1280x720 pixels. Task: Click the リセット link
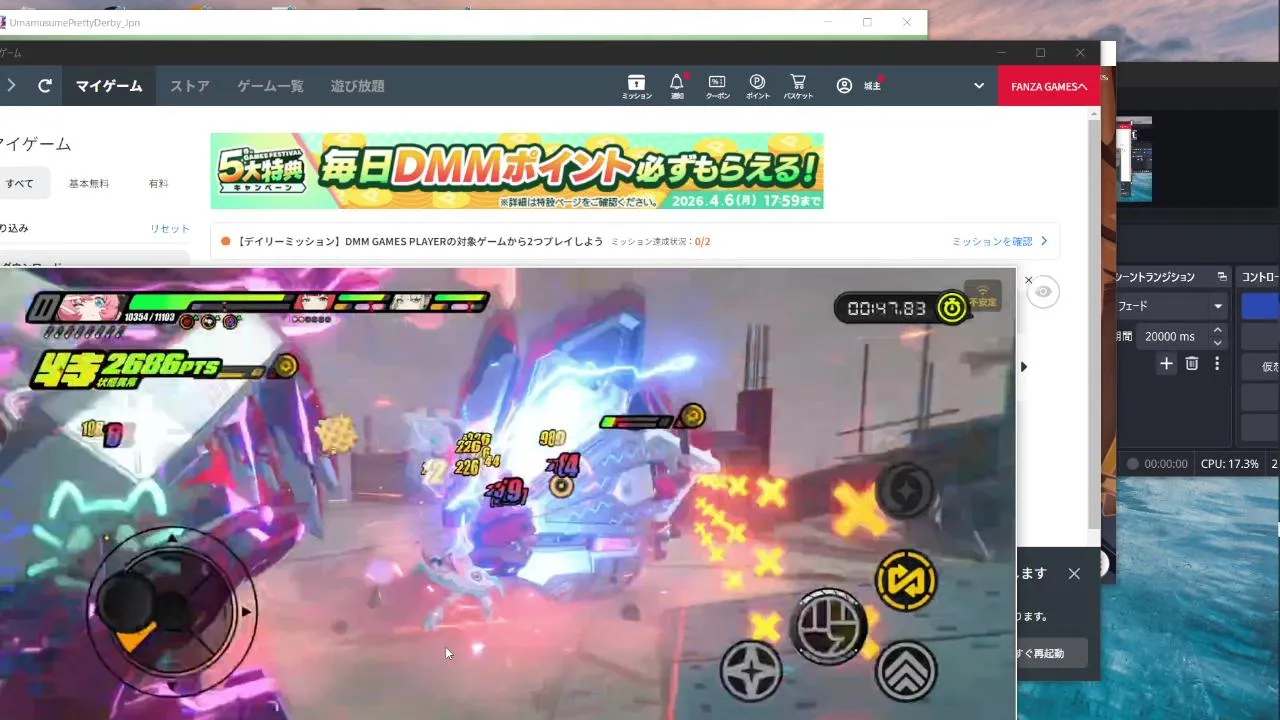[170, 228]
